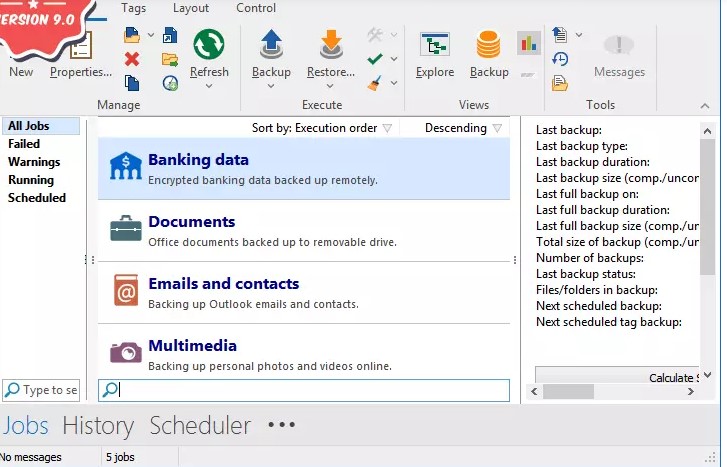Click the Type to search filter box
727x467 pixels.
coord(41,390)
